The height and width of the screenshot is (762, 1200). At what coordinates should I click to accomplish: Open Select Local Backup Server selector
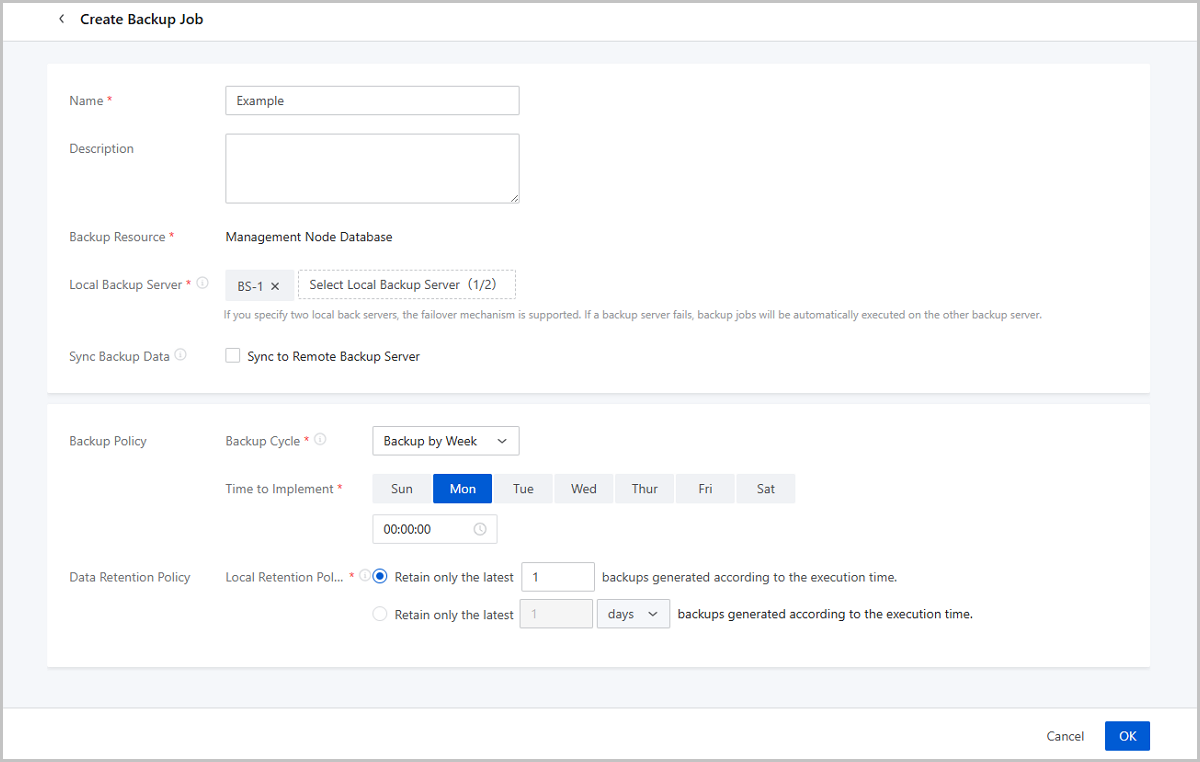[x=407, y=285]
